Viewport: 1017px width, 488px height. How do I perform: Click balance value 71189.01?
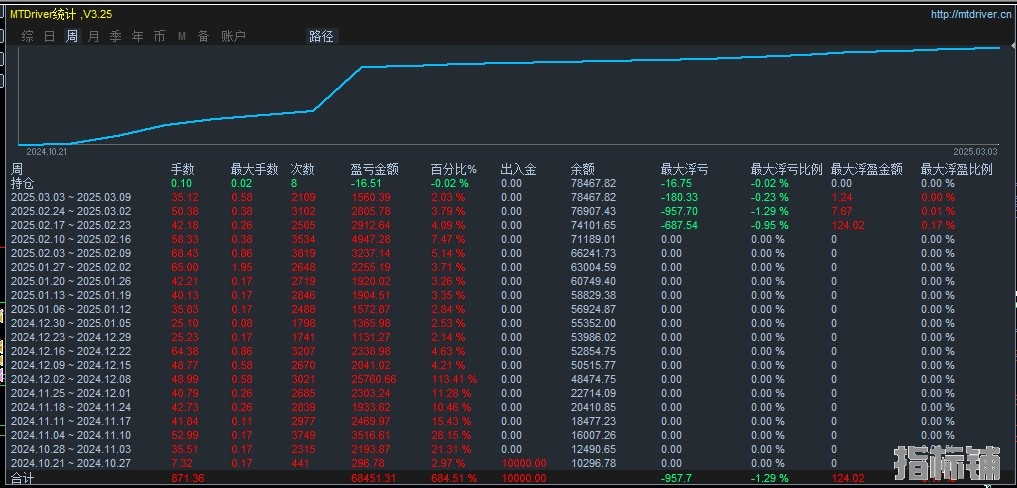tap(593, 239)
